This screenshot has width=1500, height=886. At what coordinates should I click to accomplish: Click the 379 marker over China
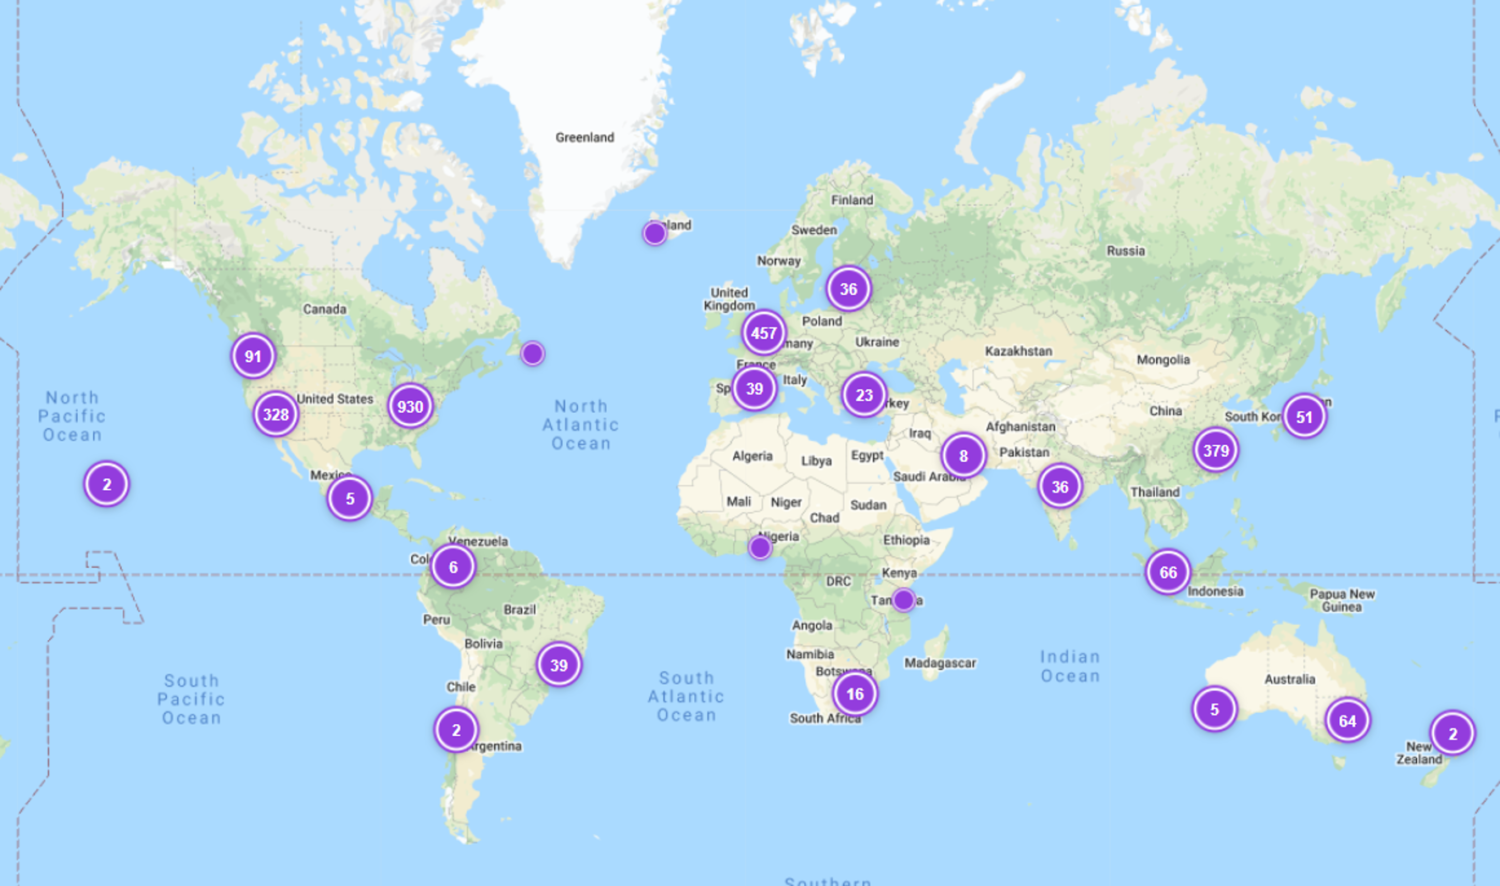tap(1215, 450)
